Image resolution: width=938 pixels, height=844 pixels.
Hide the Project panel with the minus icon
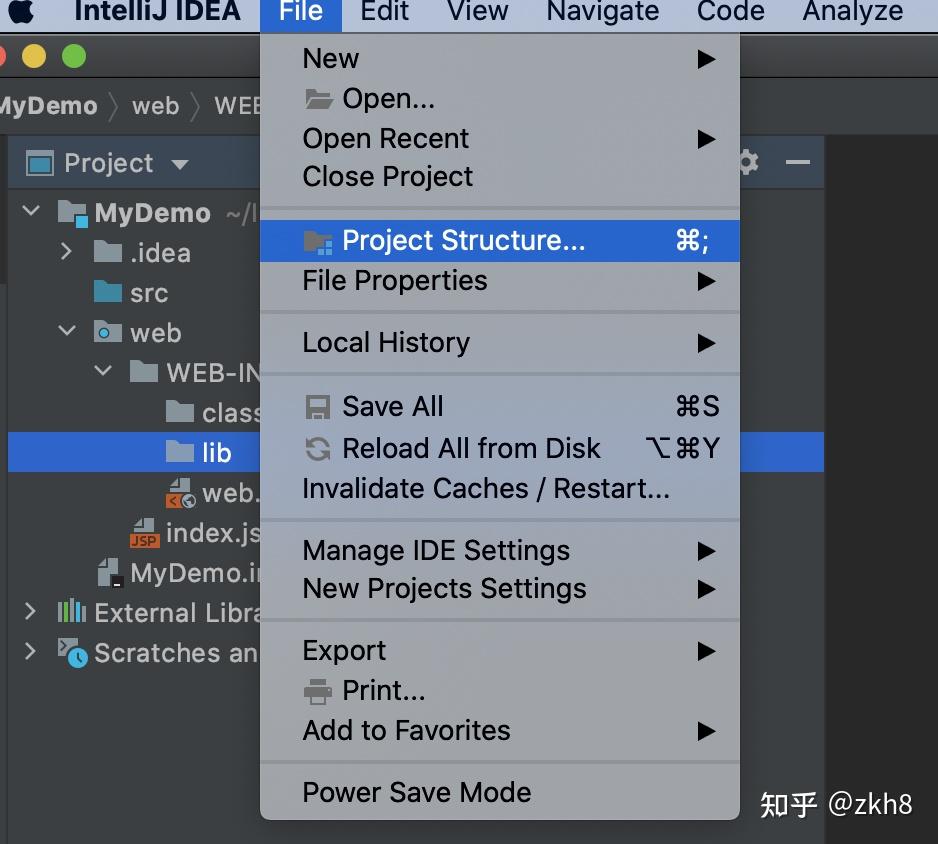pyautogui.click(x=797, y=162)
